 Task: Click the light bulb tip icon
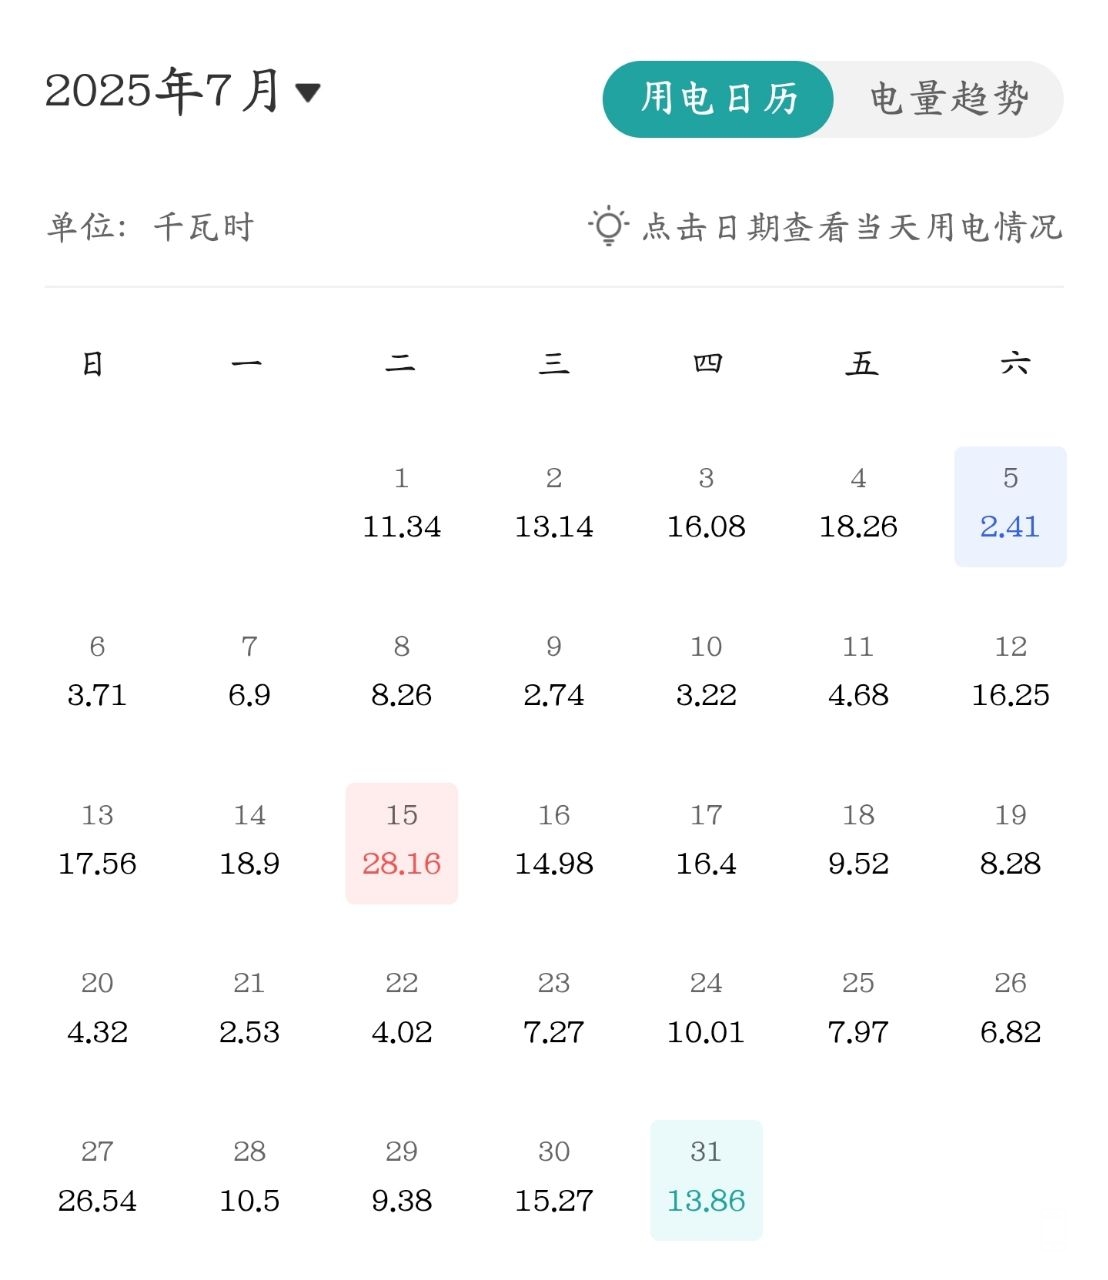pos(608,226)
